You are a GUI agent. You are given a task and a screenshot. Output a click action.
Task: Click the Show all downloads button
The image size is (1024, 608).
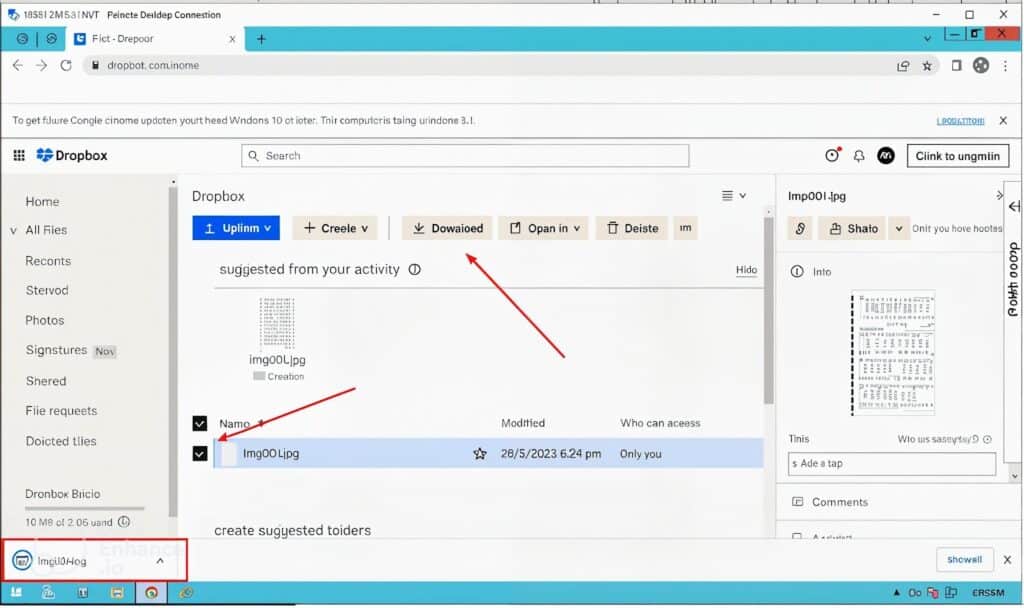(x=965, y=560)
